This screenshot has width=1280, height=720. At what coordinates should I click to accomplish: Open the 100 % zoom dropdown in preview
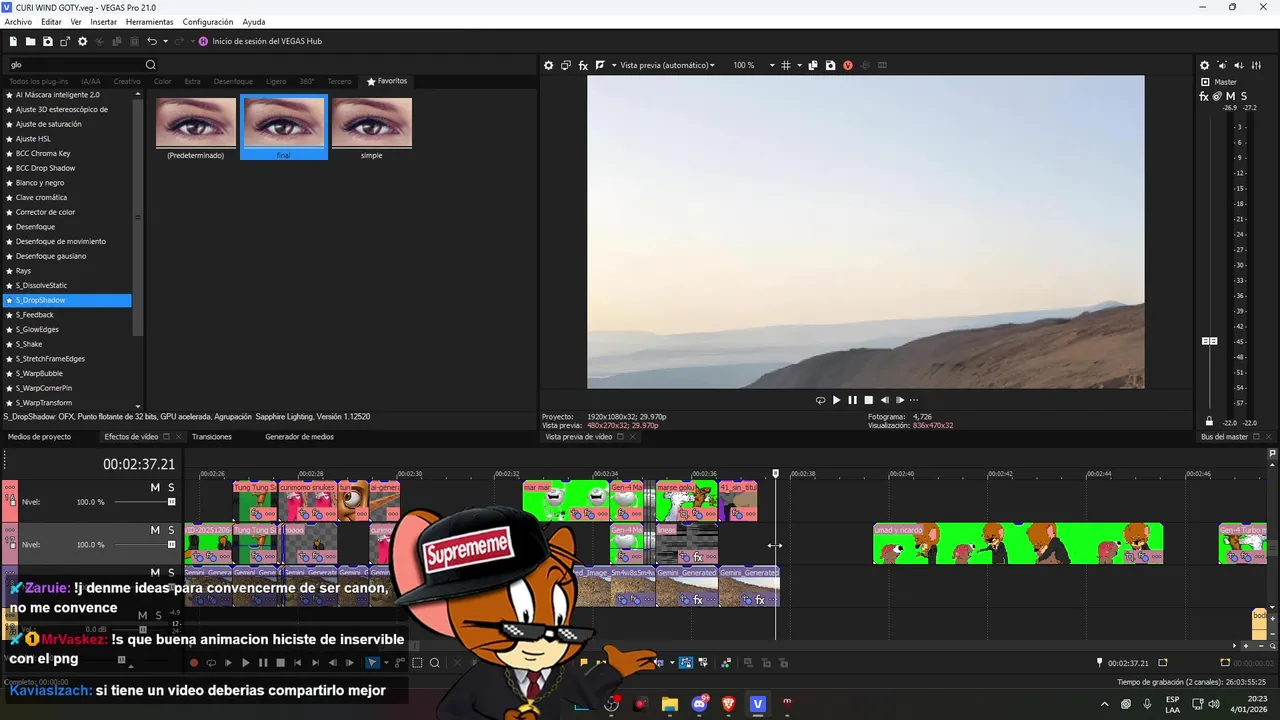(x=754, y=65)
